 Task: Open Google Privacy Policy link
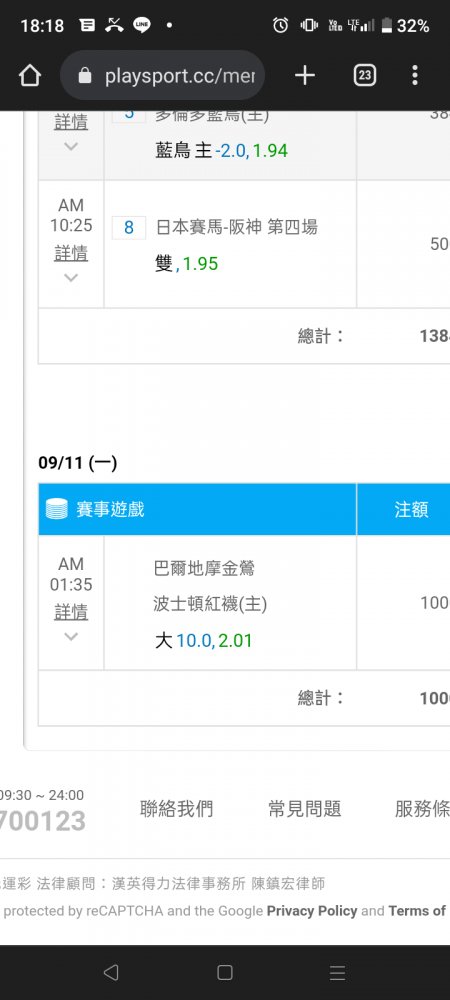click(x=312, y=911)
